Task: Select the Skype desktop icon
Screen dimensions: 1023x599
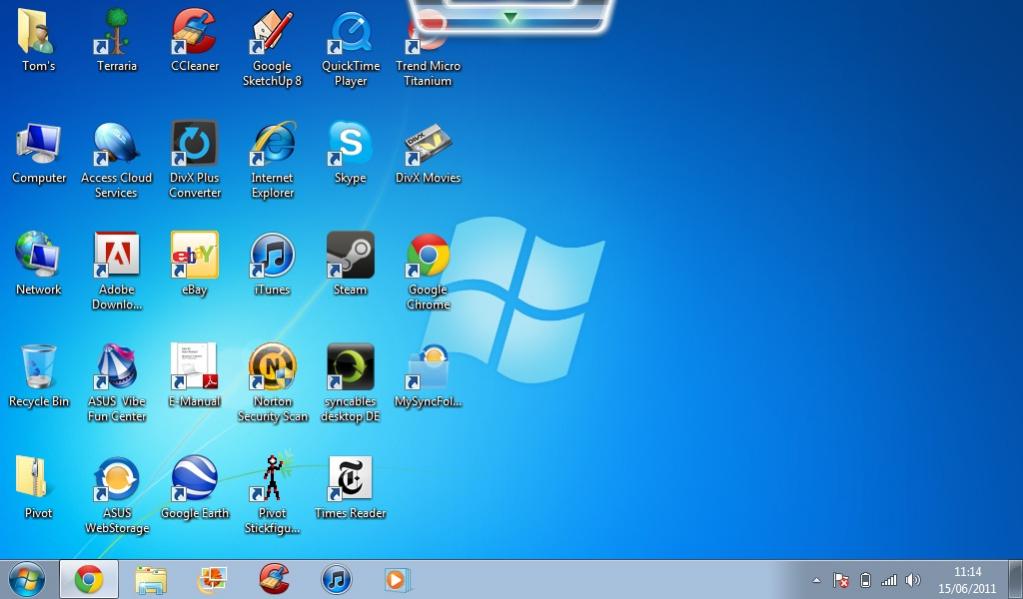Action: (350, 145)
